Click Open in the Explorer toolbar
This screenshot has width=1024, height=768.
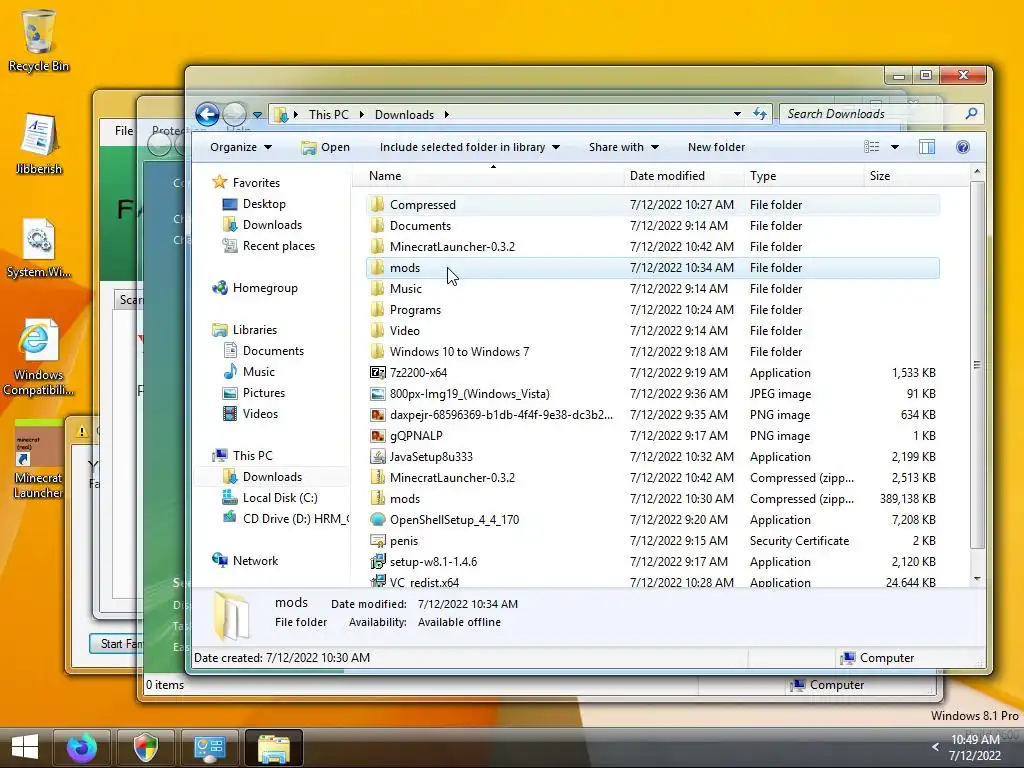[325, 147]
